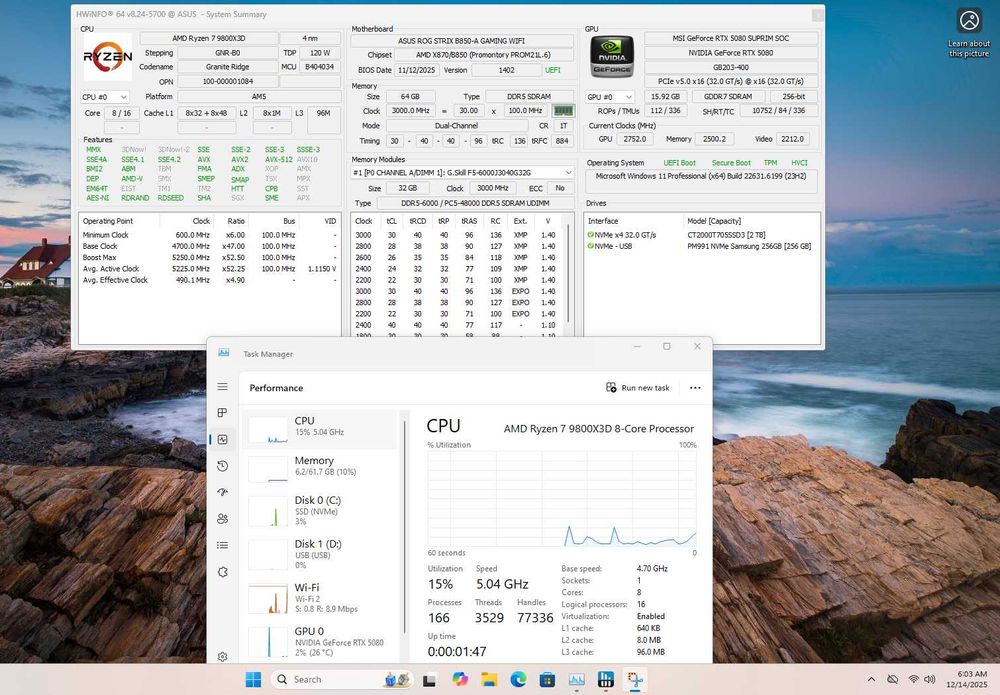
Task: Click the NVIDIA GeForce logo in HWiNFO GPU panel
Action: [612, 56]
